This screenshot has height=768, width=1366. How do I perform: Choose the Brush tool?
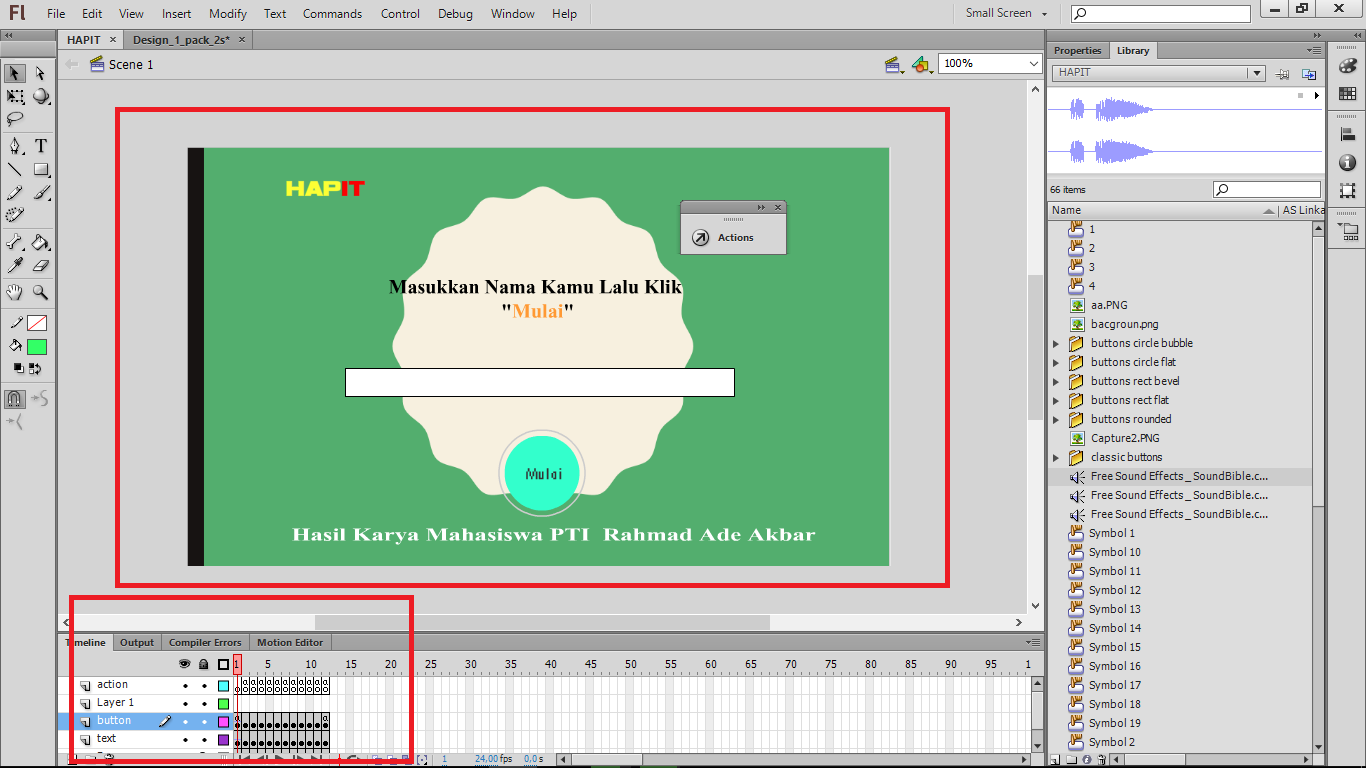coord(40,192)
